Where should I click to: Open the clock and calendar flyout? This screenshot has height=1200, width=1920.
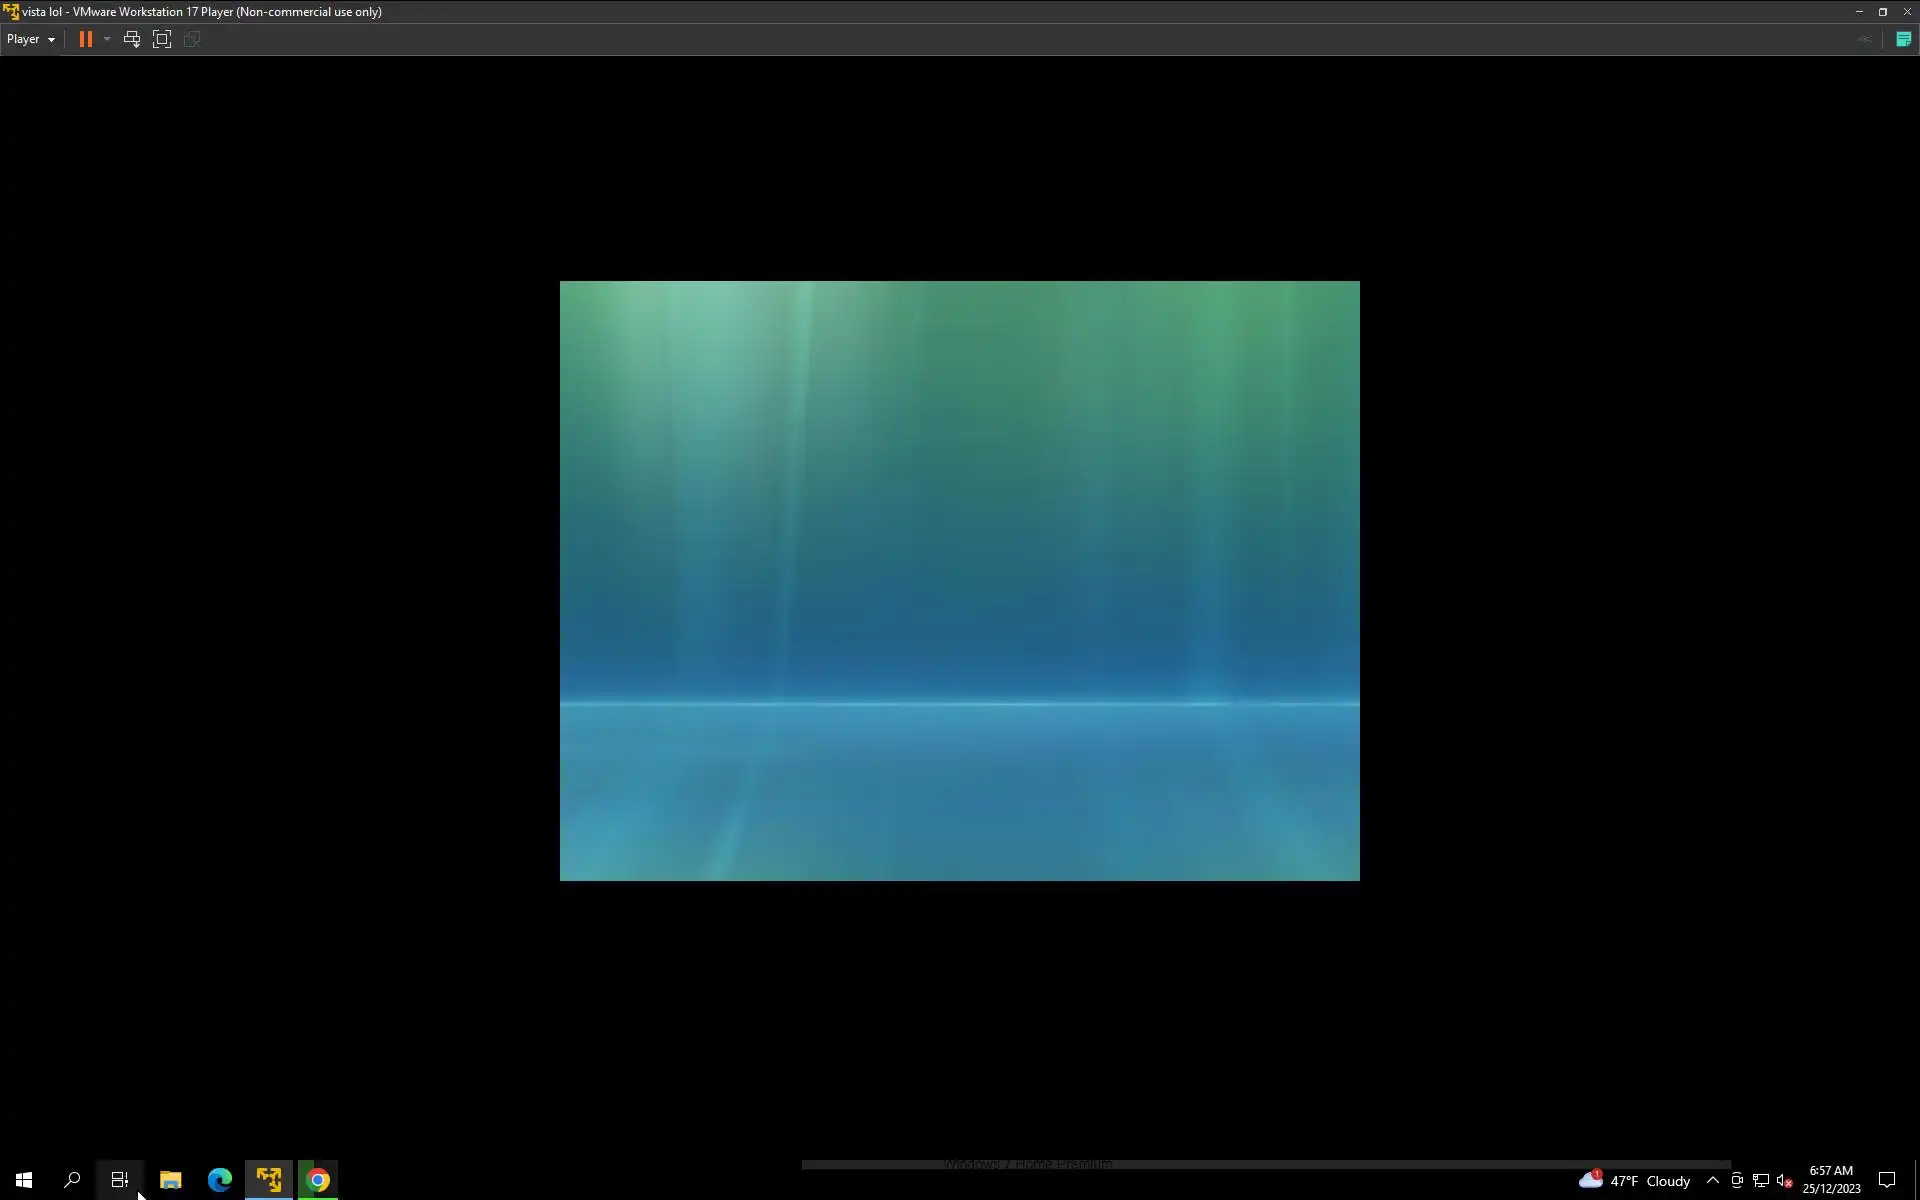1831,1180
